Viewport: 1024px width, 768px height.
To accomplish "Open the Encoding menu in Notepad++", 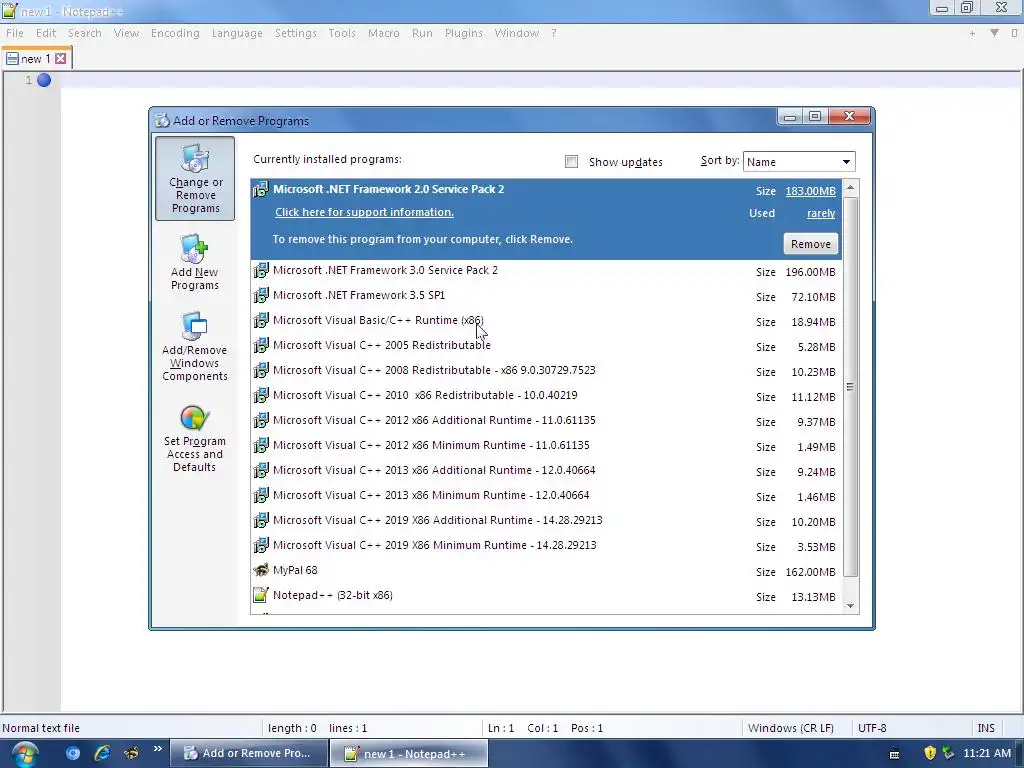I will pyautogui.click(x=175, y=33).
